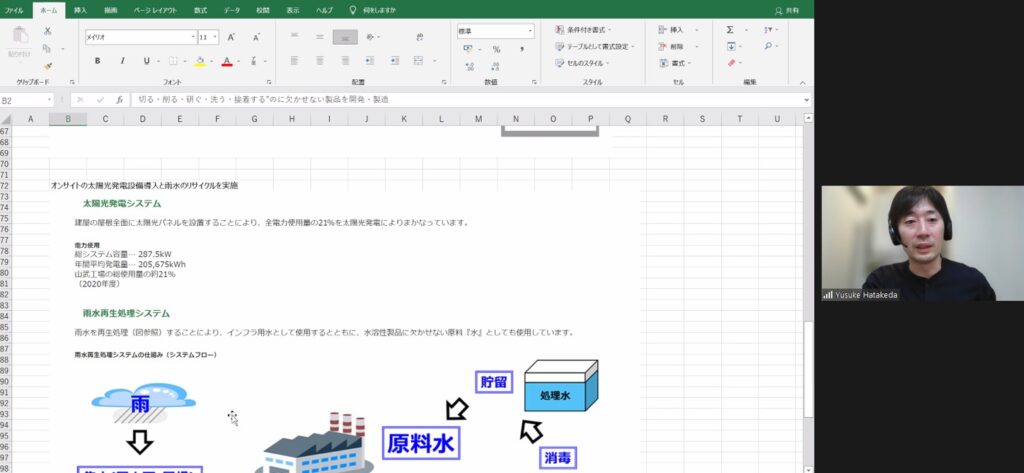Click the Increase Indent icon

[394, 61]
